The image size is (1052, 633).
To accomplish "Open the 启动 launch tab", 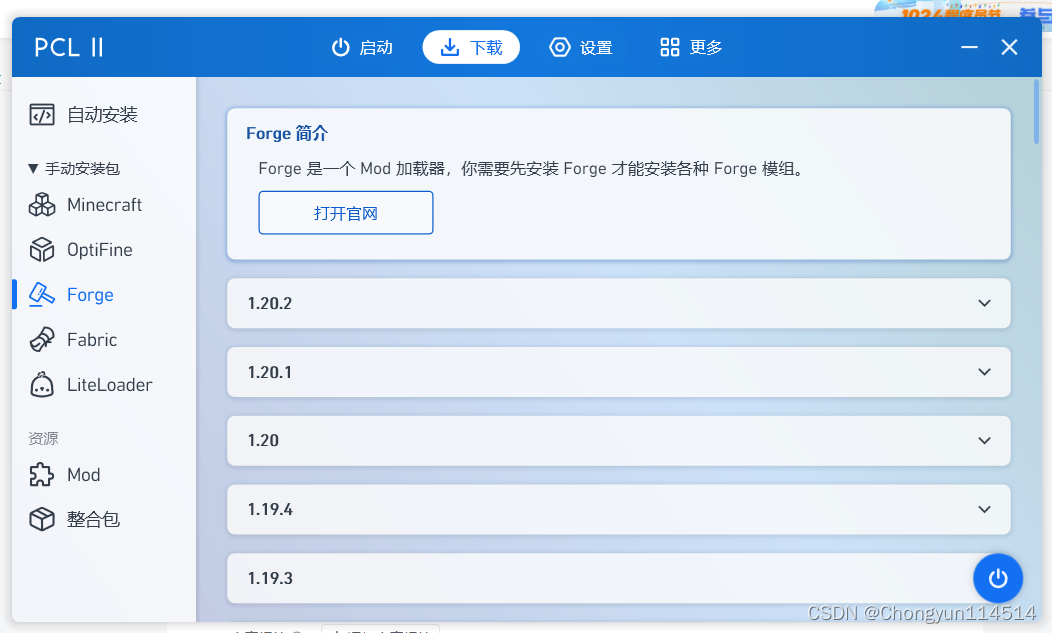I will (x=362, y=48).
